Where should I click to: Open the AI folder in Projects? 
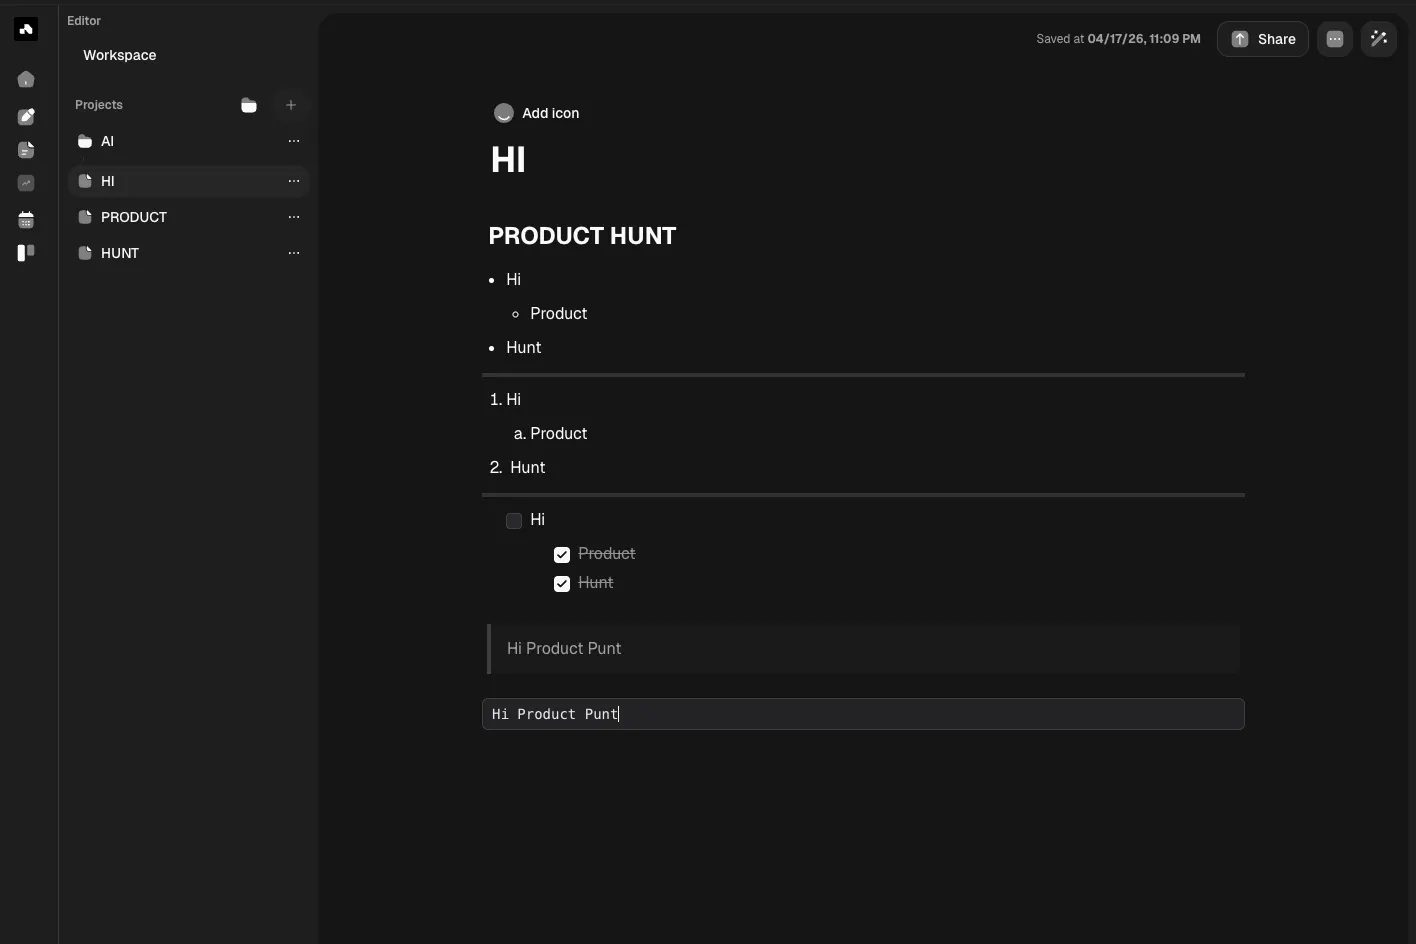[x=188, y=141]
